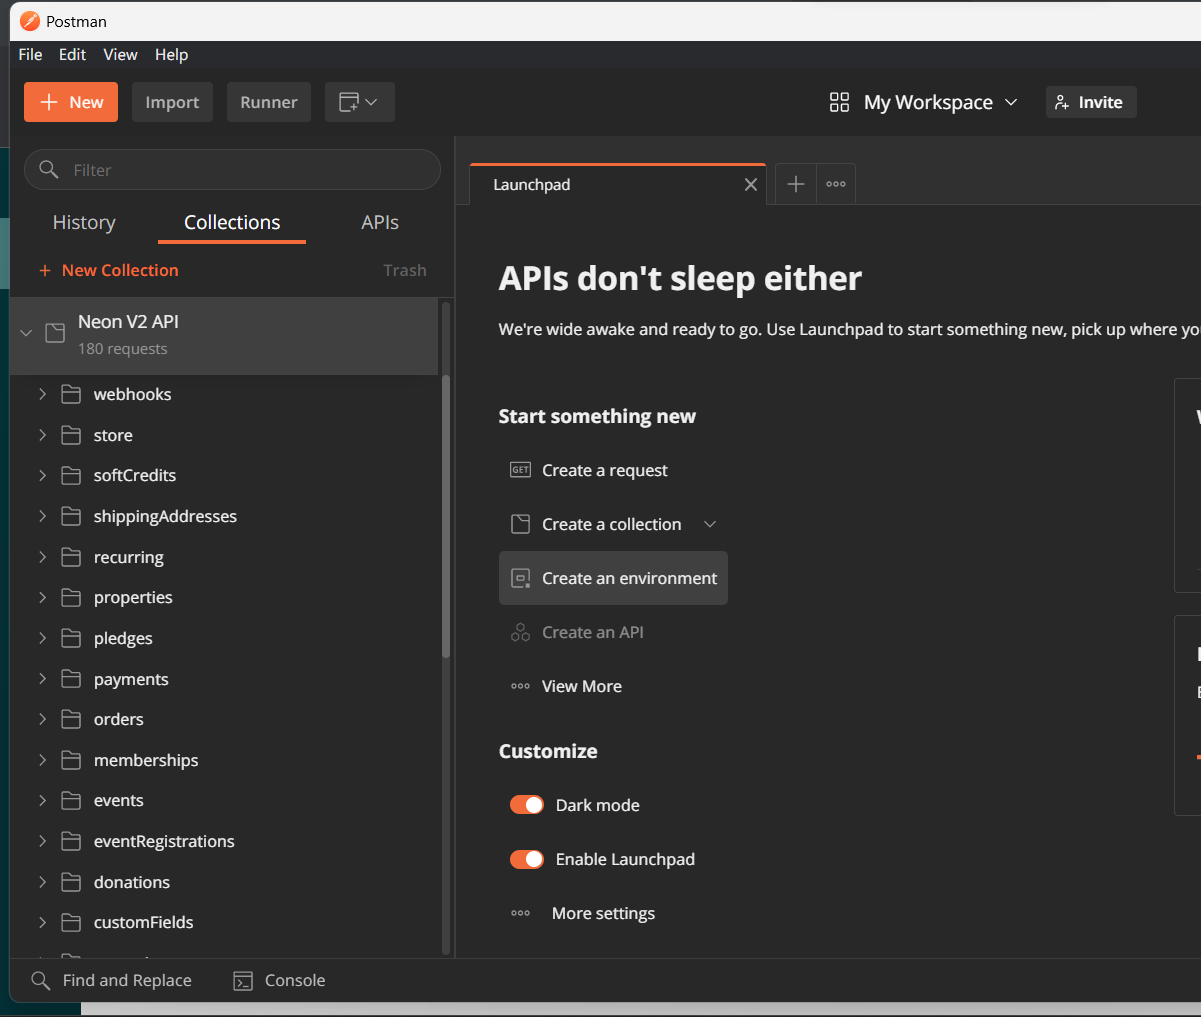Open a new tab with plus icon
1201x1017 pixels.
[x=796, y=184]
